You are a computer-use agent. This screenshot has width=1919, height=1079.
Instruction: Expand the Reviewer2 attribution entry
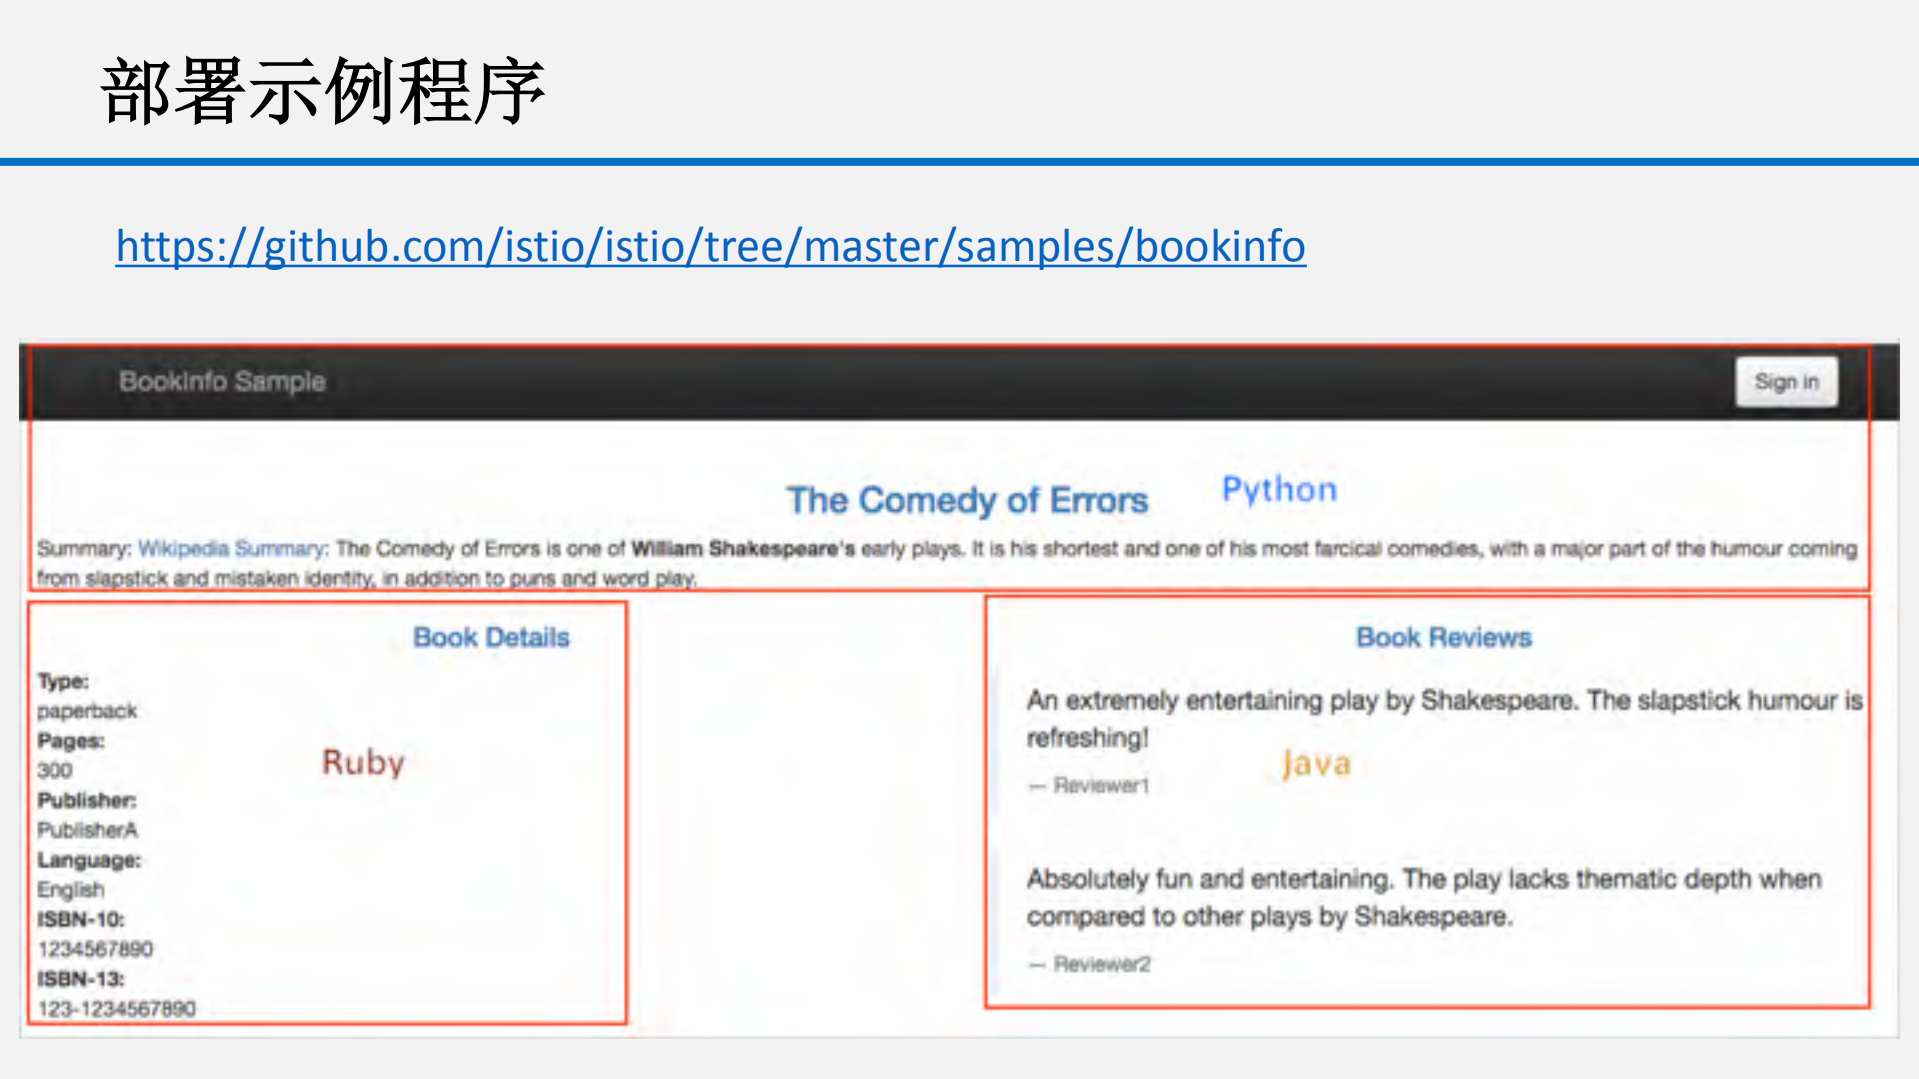1090,963
